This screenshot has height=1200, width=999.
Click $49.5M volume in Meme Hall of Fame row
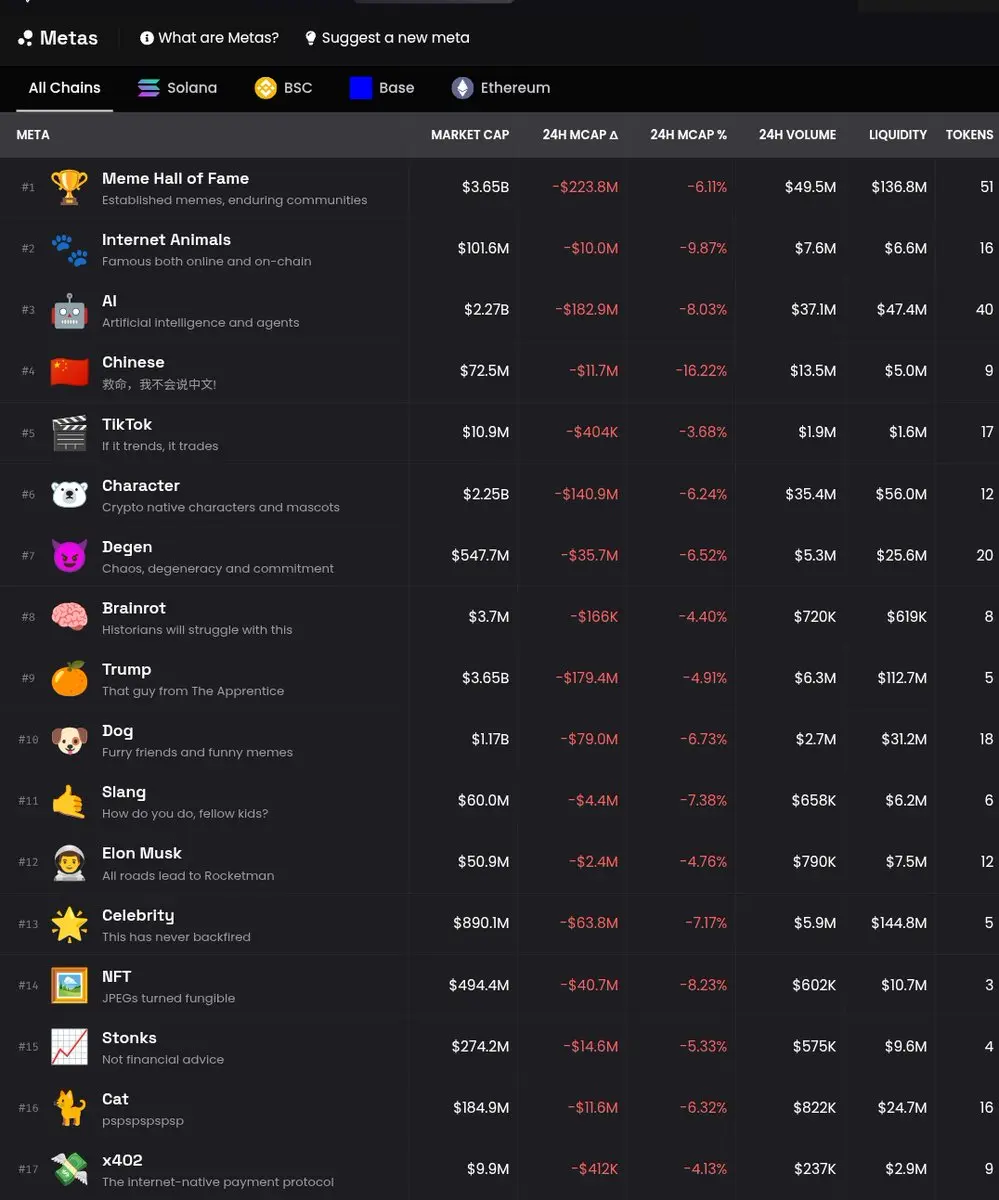[x=810, y=187]
